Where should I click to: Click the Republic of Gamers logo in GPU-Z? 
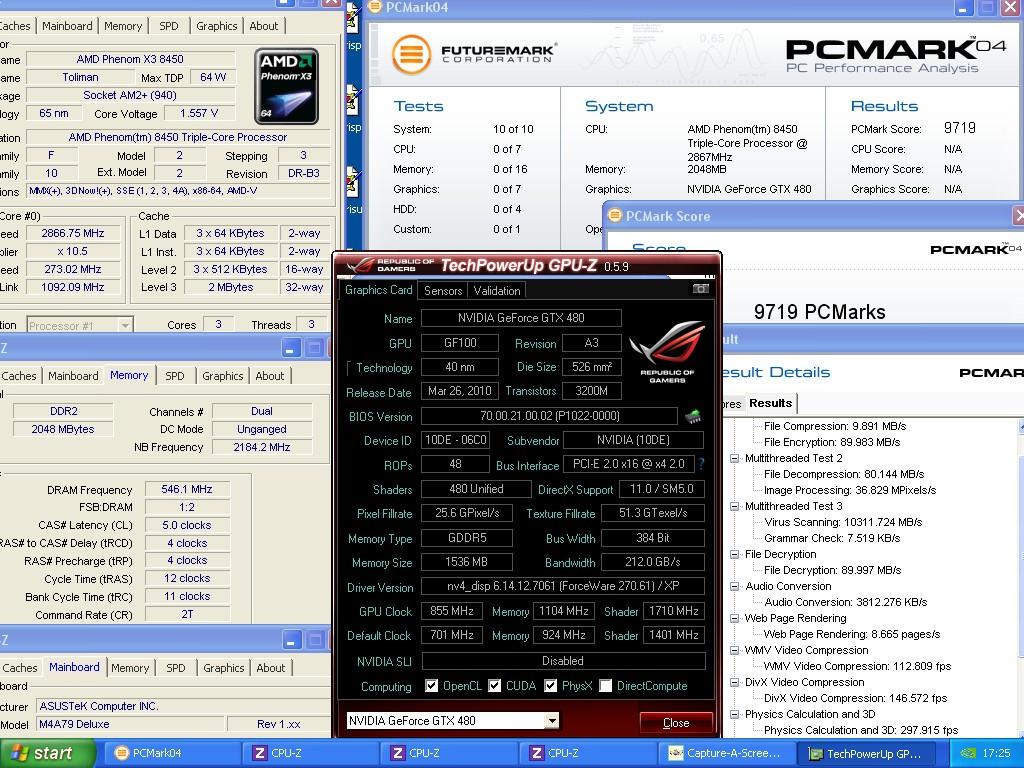pyautogui.click(x=667, y=351)
